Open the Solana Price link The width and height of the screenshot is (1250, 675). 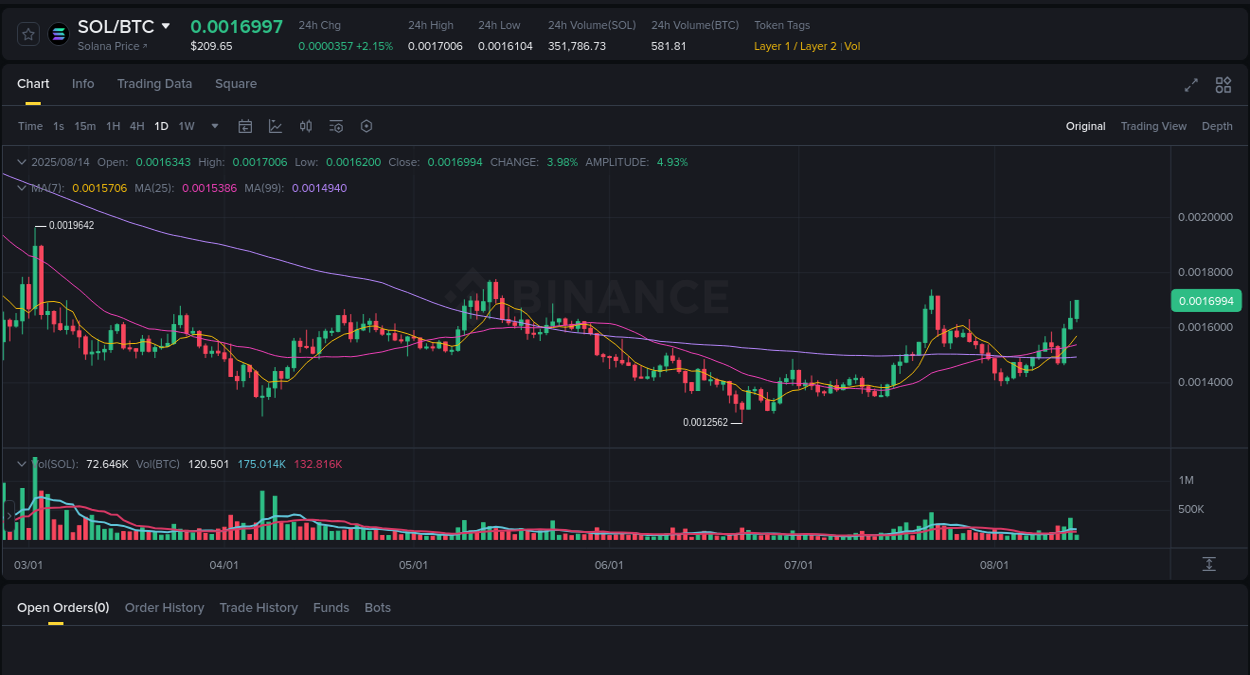112,46
